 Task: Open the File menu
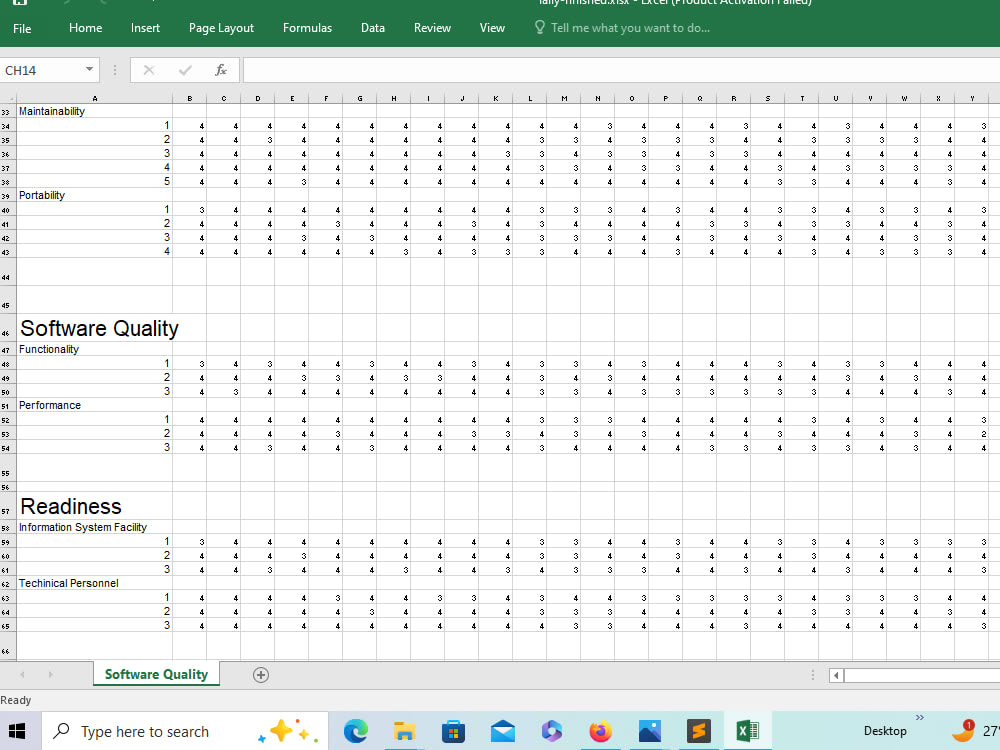[22, 28]
